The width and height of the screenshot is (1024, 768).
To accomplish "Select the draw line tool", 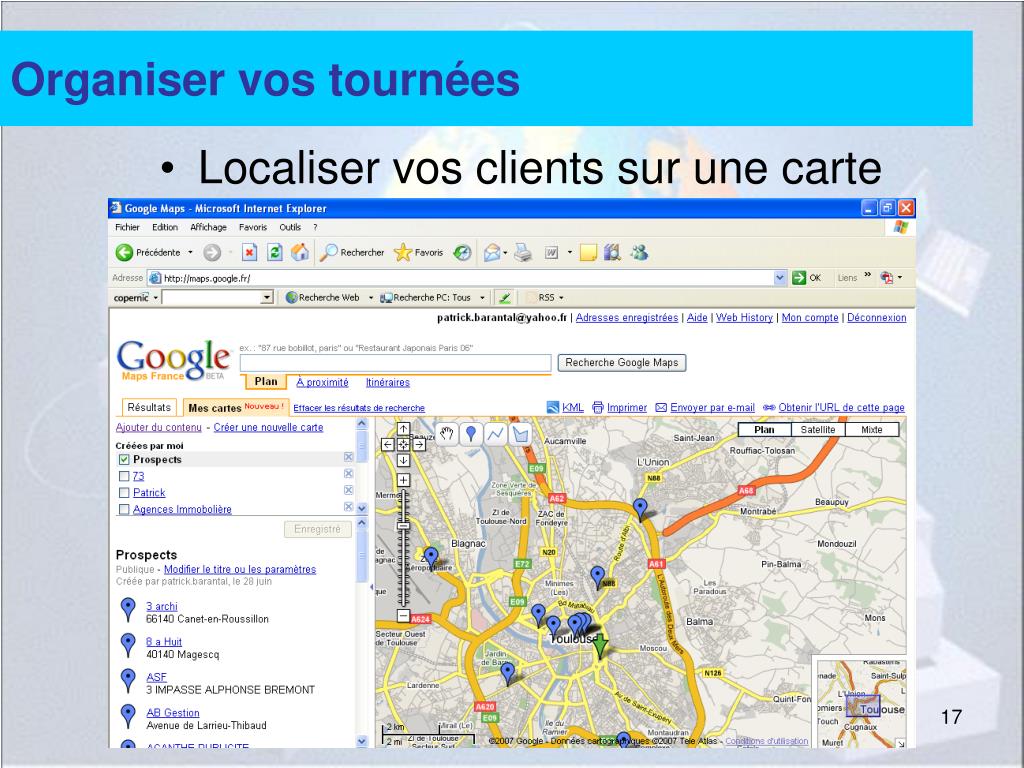I will coord(496,434).
